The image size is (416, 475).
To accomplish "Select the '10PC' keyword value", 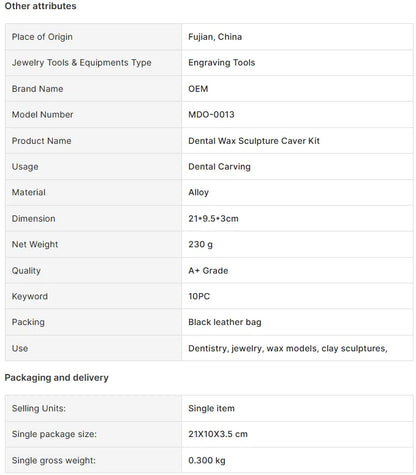I will (x=199, y=296).
